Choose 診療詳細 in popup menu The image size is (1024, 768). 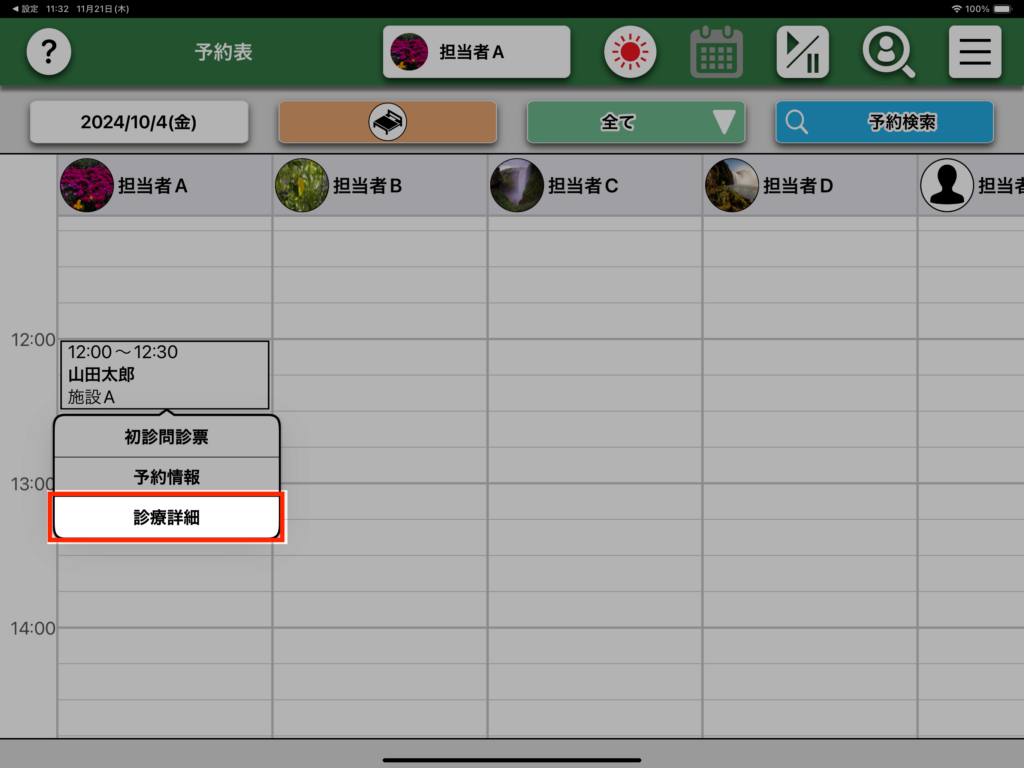166,518
